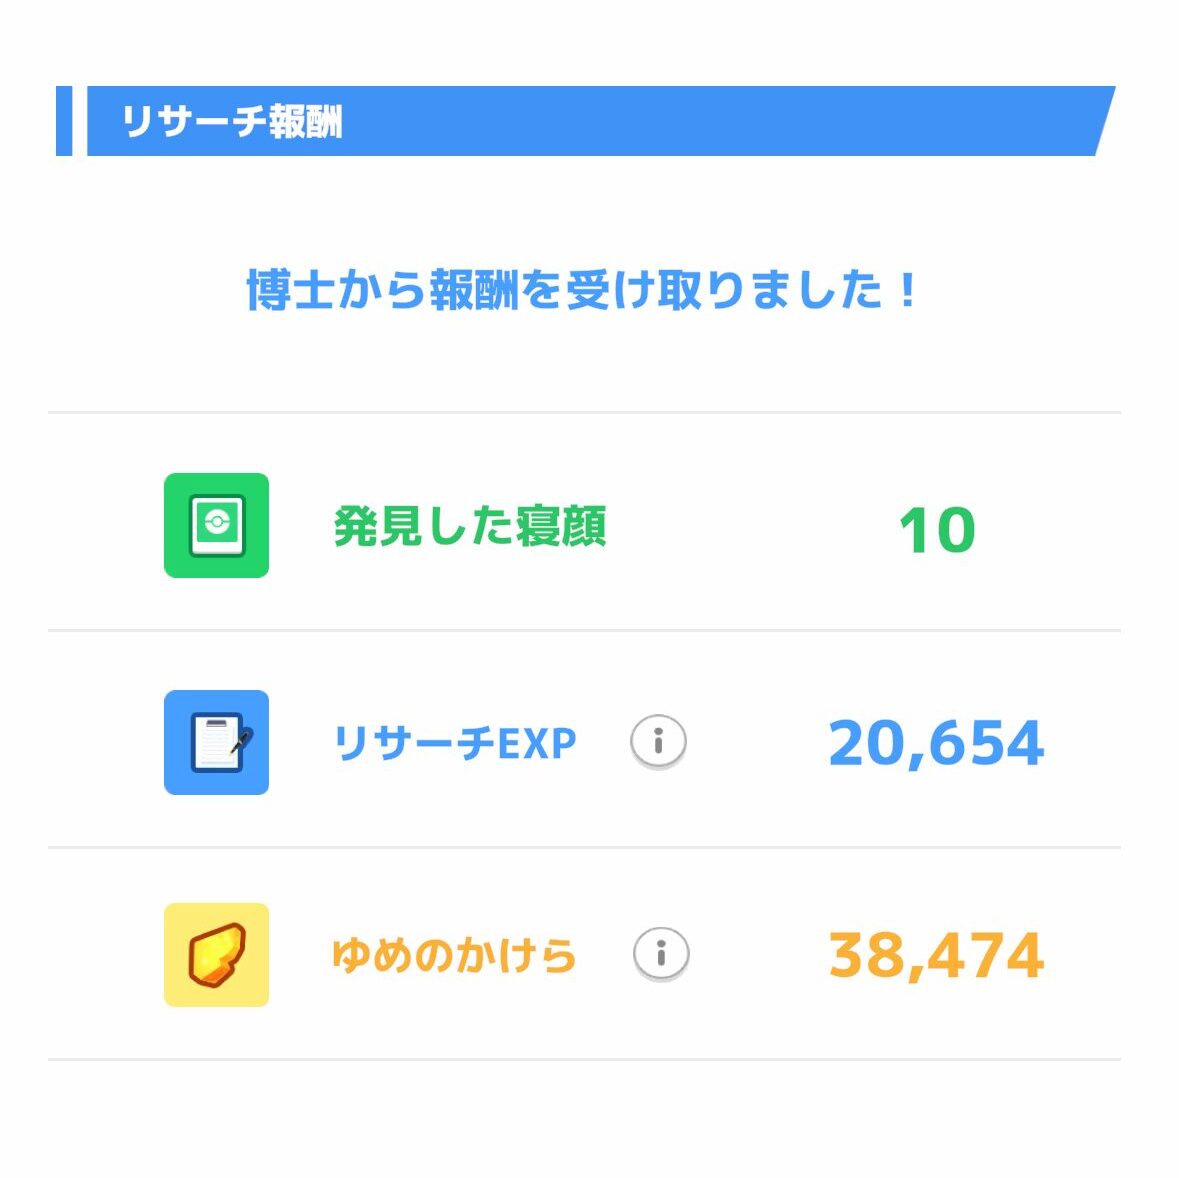Viewport: 1179px width, 1178px height.
Task: Click the divider line above 発見した寝顔 row
Action: (x=584, y=412)
